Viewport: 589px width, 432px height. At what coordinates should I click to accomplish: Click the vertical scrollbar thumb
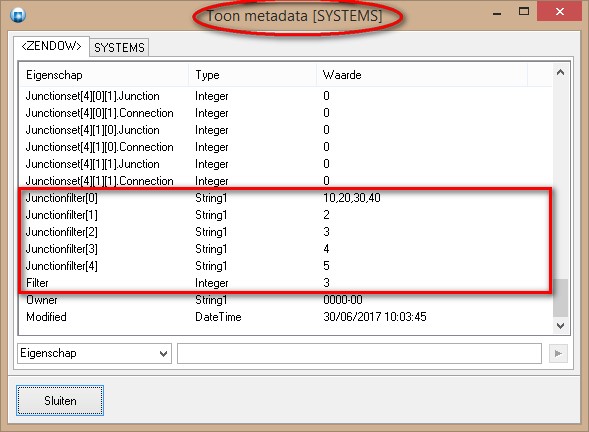click(x=560, y=298)
